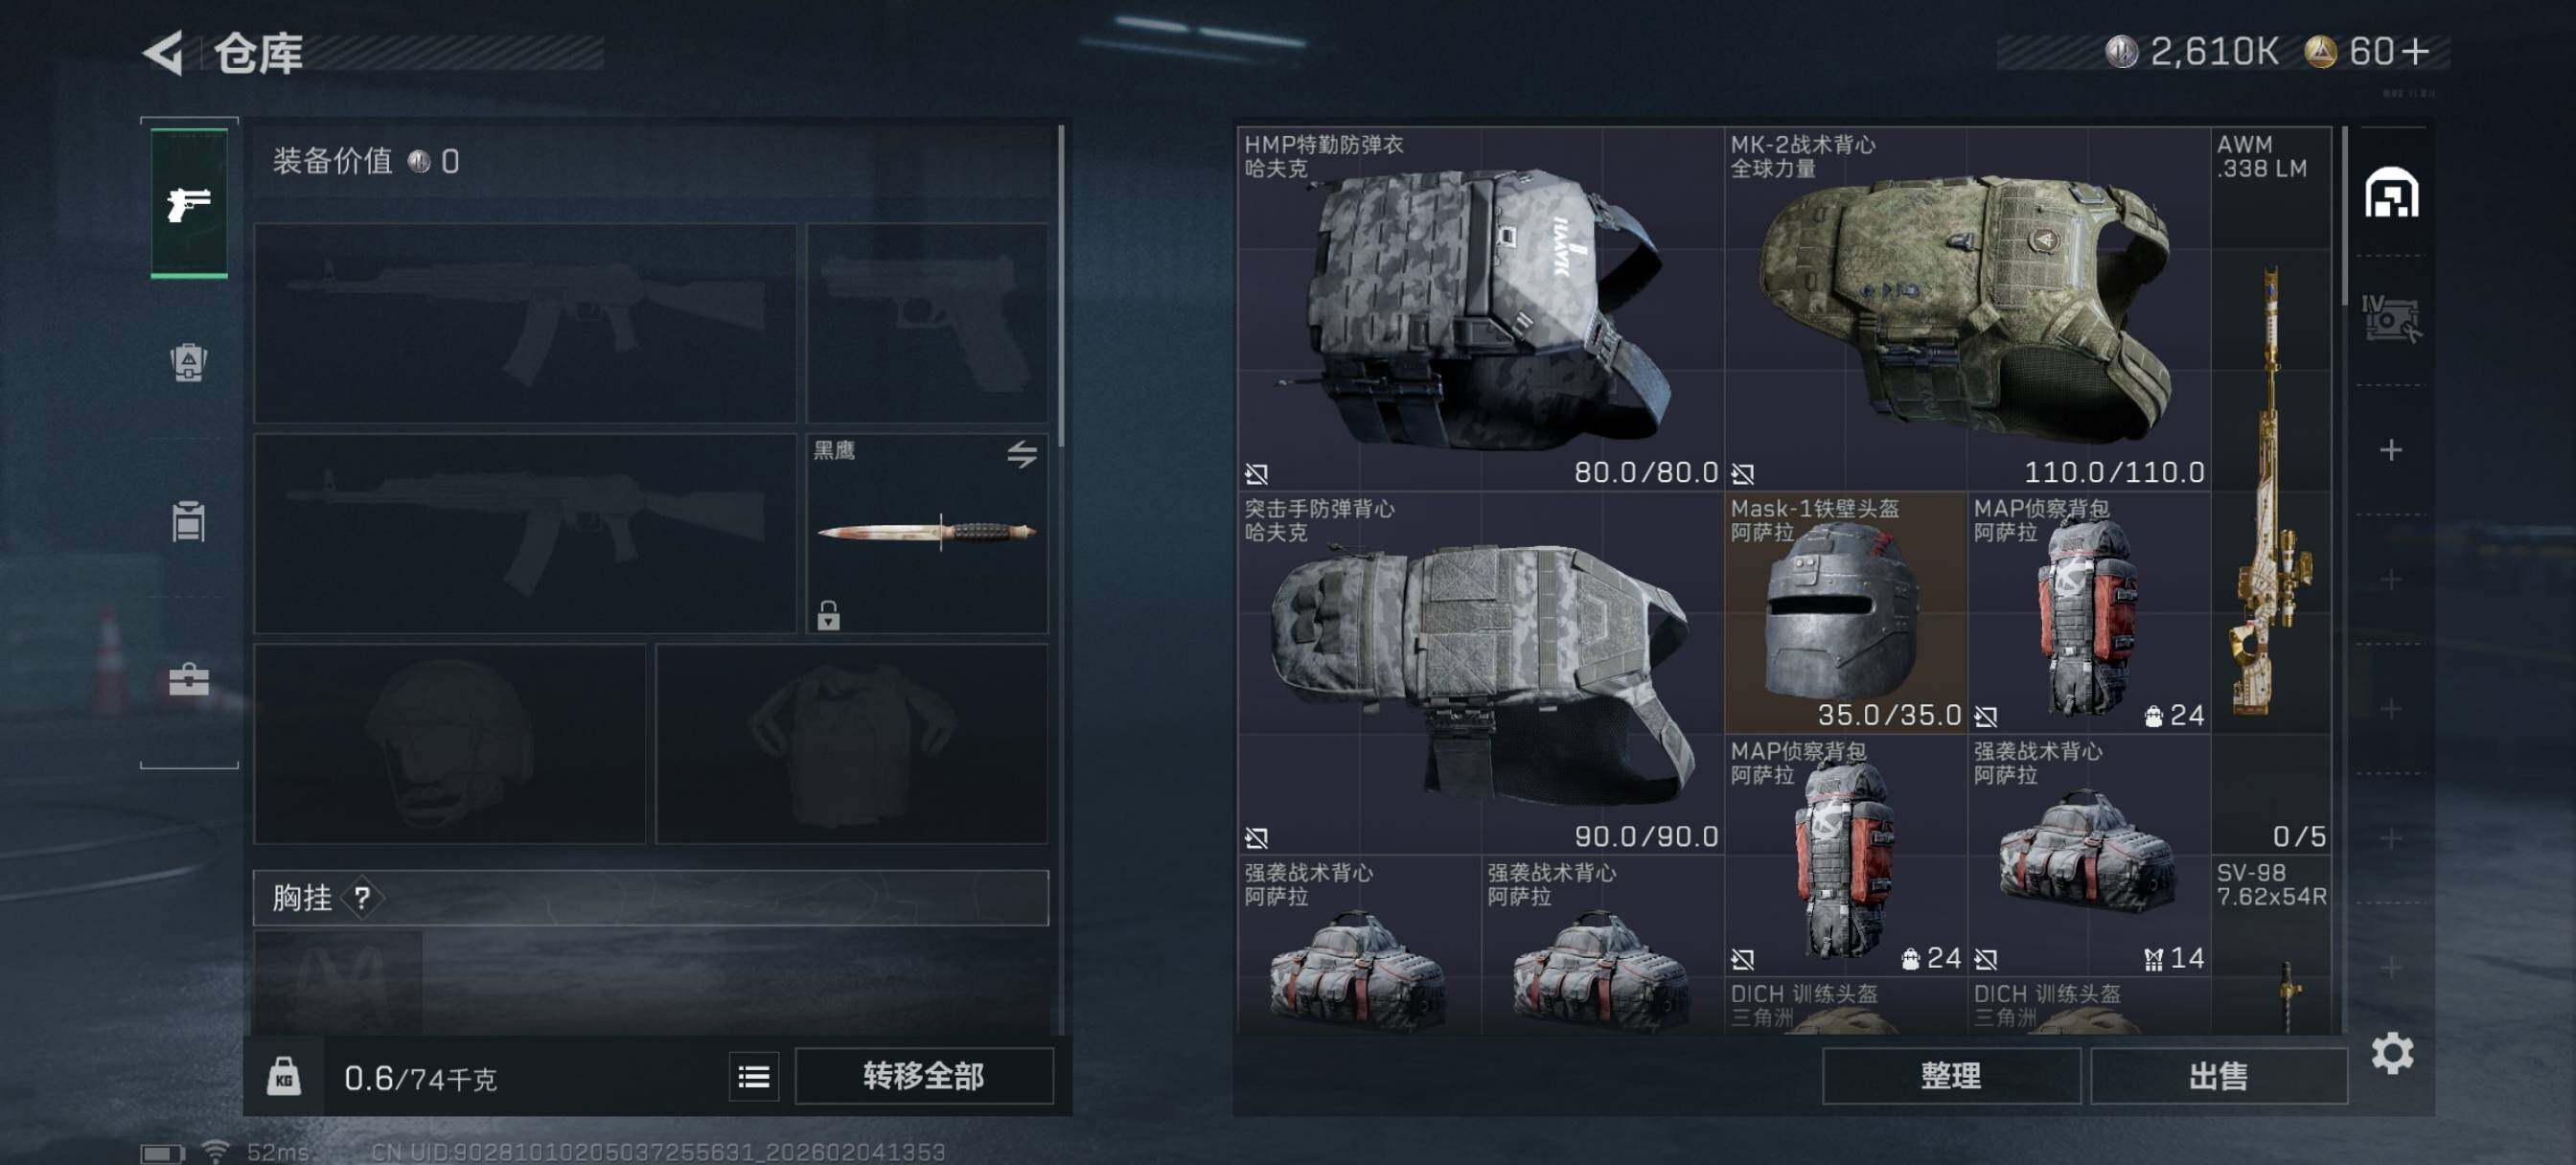The height and width of the screenshot is (1165, 2576).
Task: Select the Mask-1铁壁头盔 helmet item
Action: (1845, 612)
